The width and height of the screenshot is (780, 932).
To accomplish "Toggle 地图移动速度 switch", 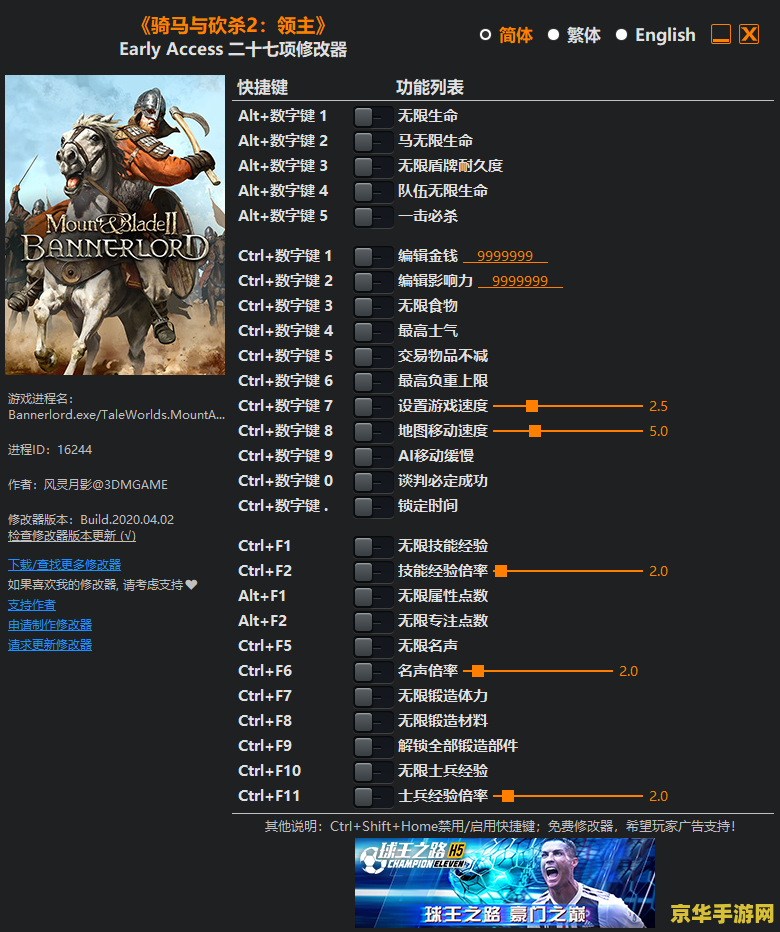I will click(x=373, y=431).
